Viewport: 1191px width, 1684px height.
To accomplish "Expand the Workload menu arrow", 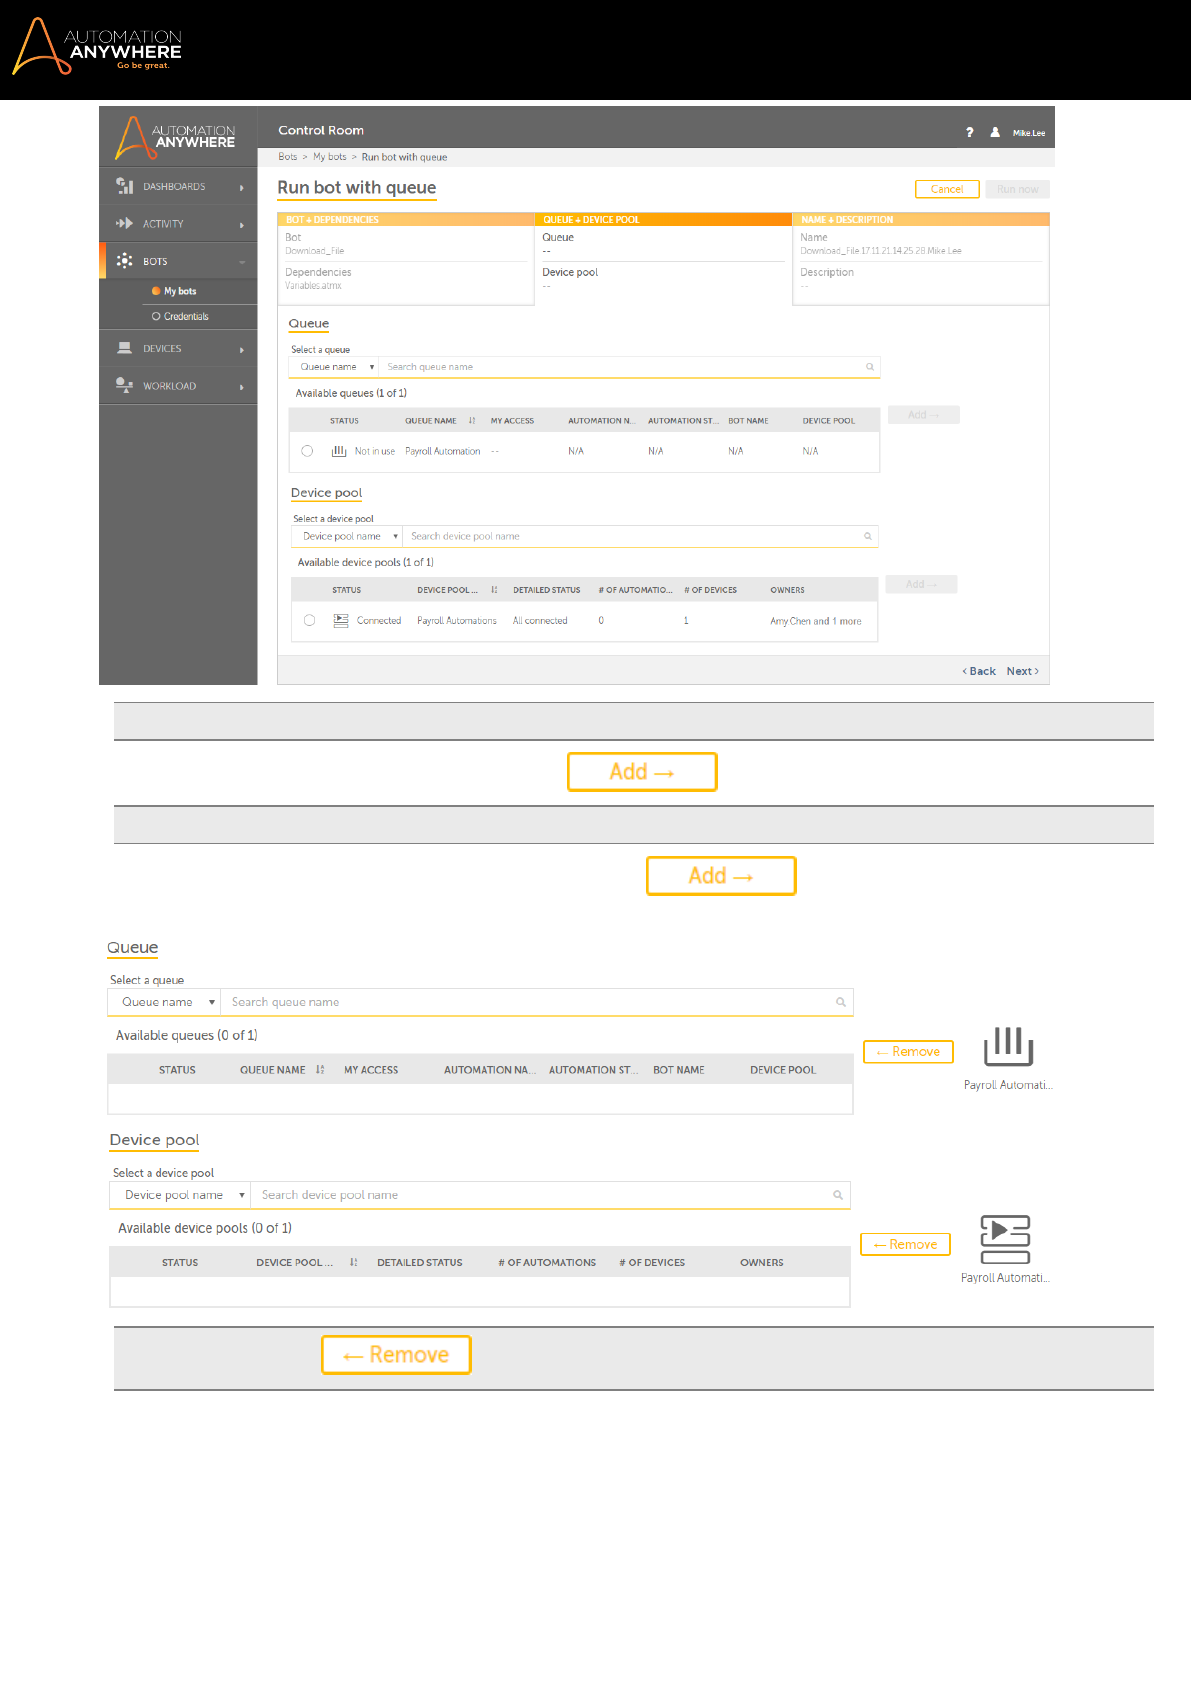I will click(241, 387).
